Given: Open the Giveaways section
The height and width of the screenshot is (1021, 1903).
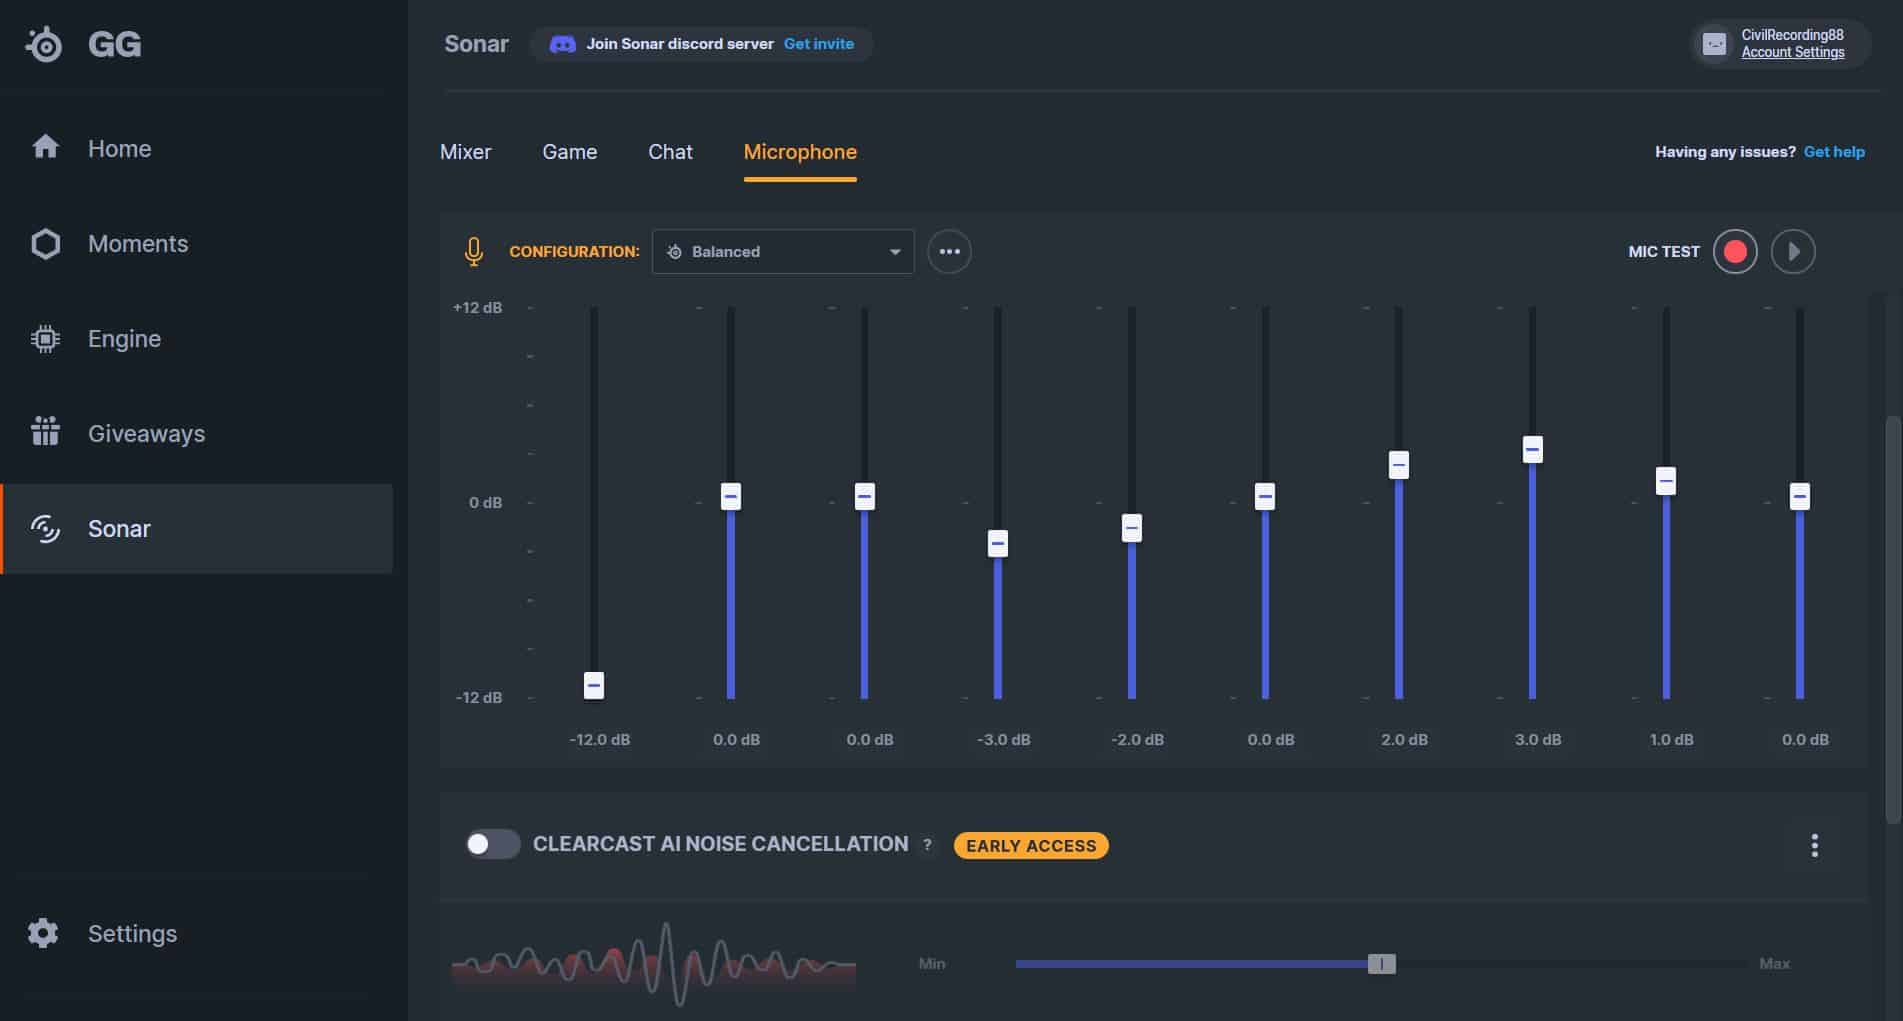Looking at the screenshot, I should point(146,433).
